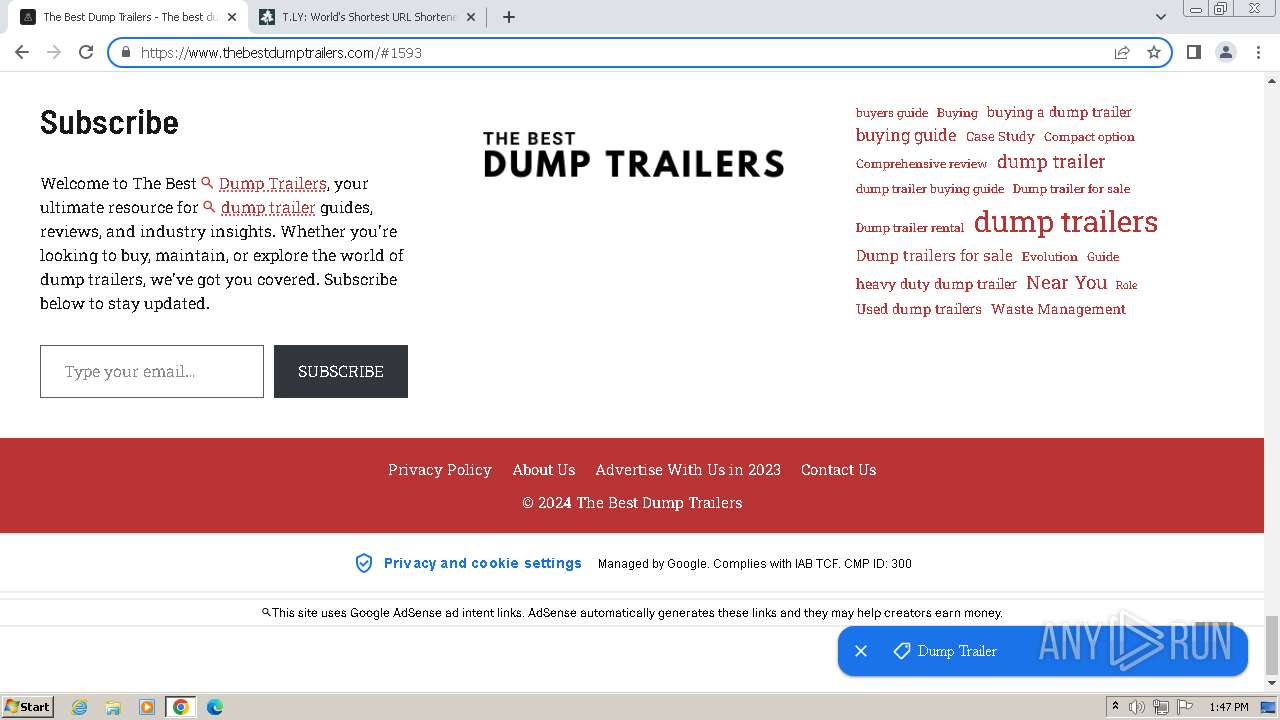Click the forward navigation arrow

tap(54, 52)
